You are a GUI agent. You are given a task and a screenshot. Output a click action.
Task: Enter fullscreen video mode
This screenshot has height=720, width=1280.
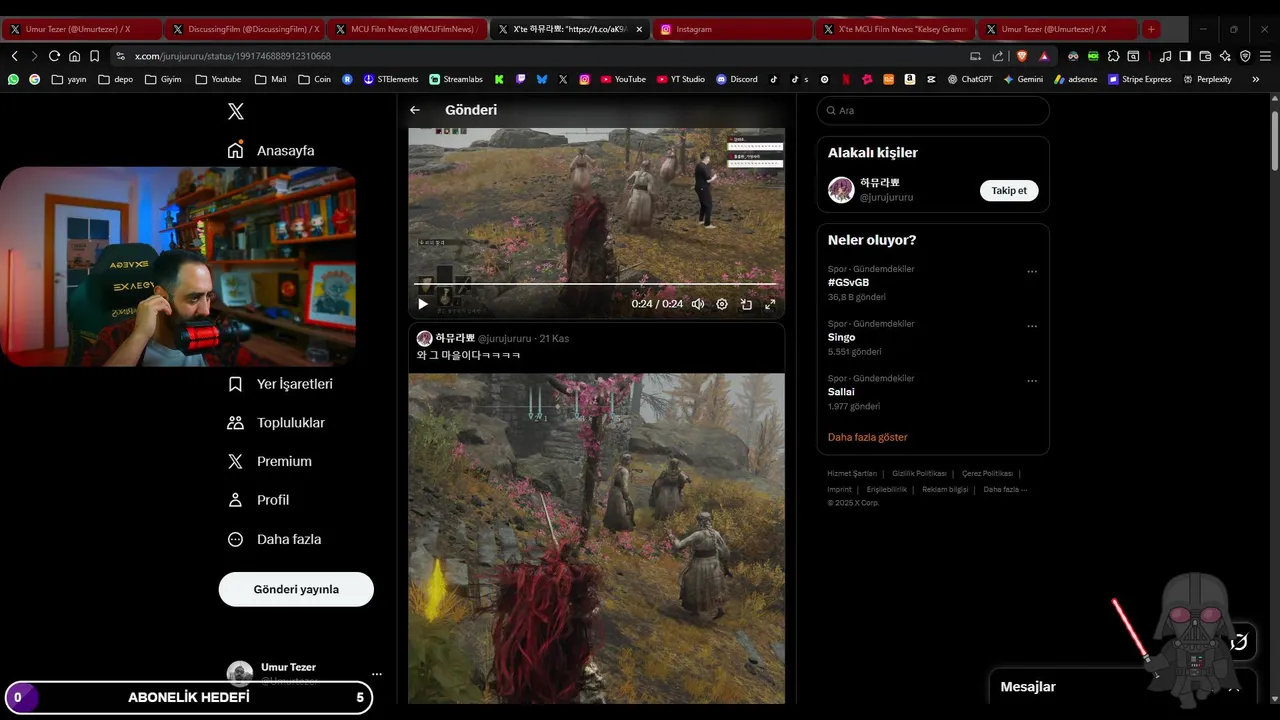[x=770, y=304]
